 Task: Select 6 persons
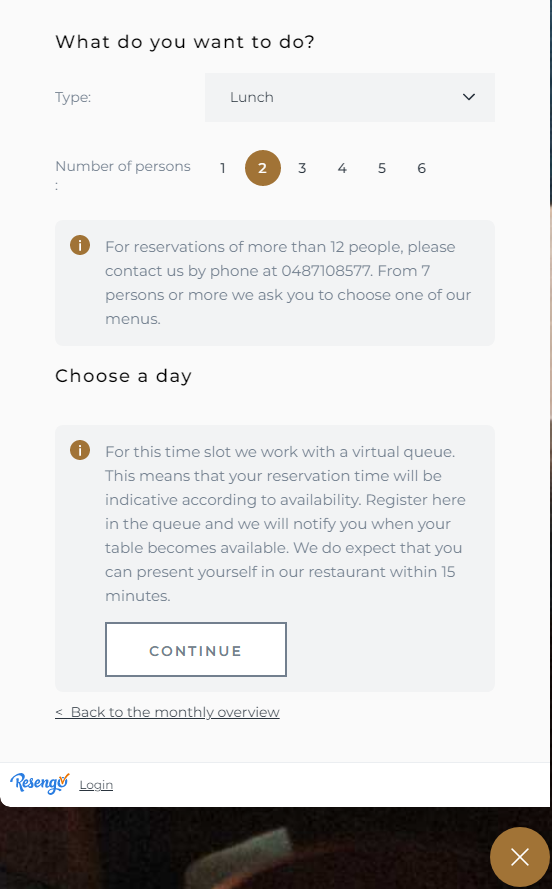[x=421, y=168]
